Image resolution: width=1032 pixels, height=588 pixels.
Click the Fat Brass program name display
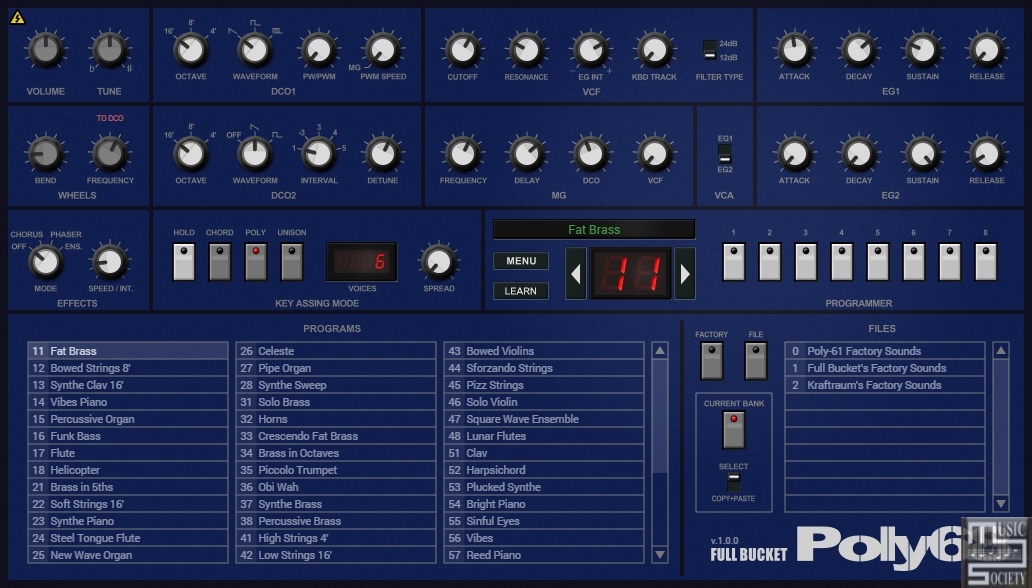594,229
